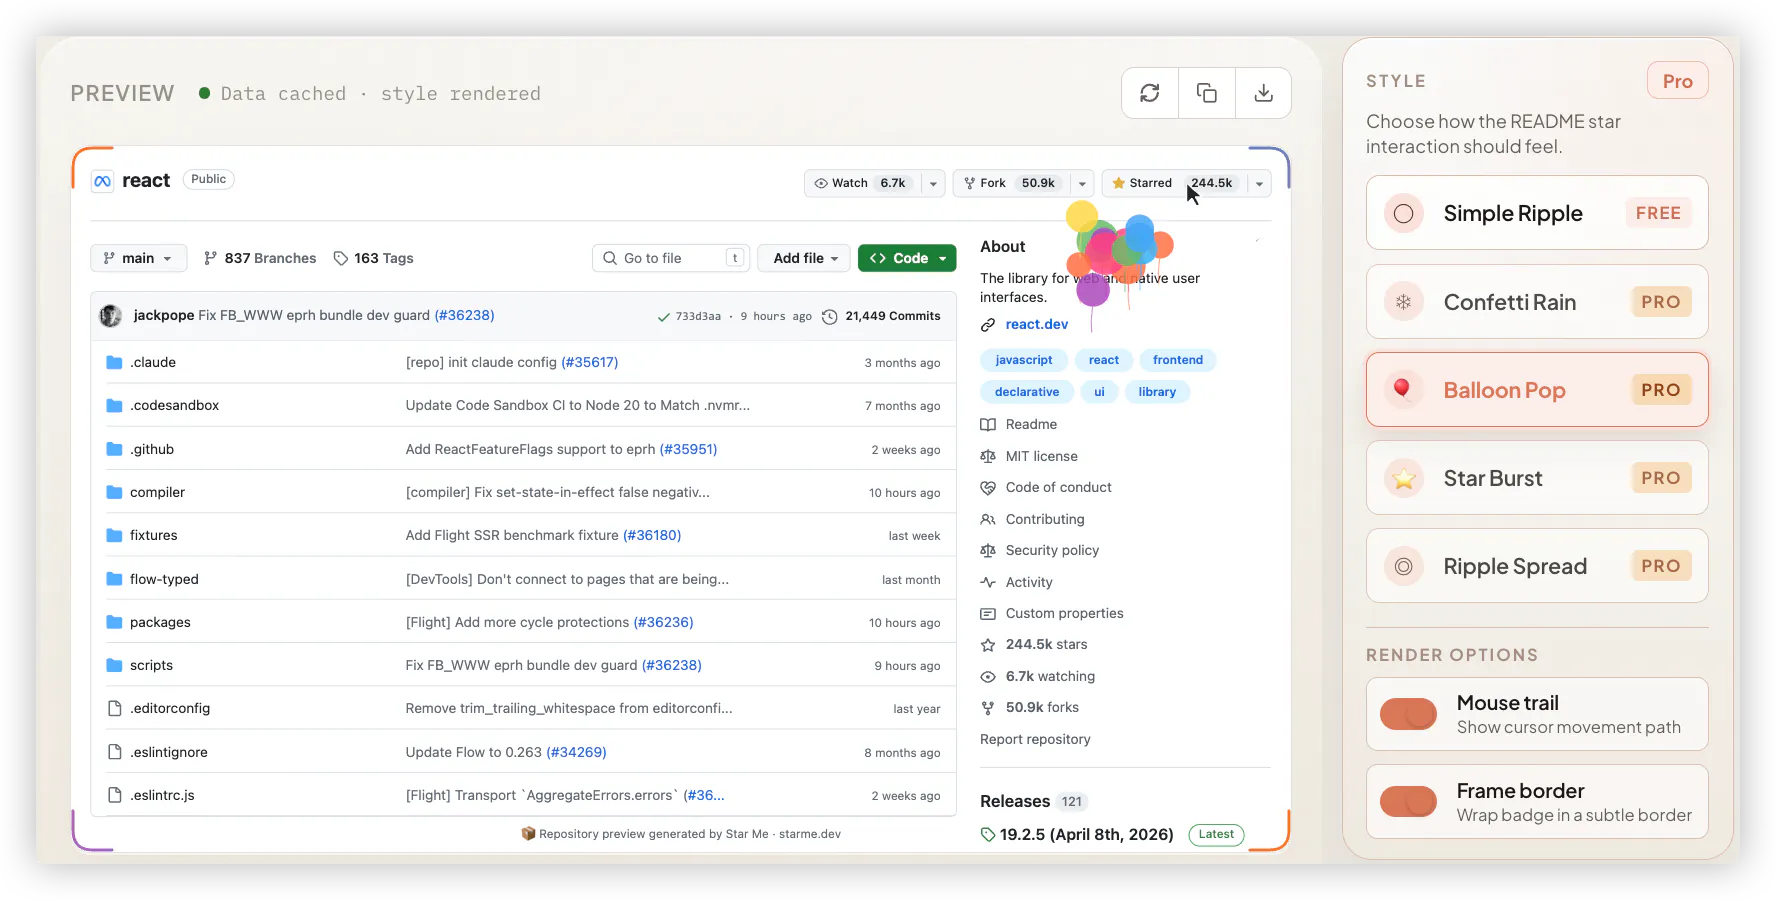Expand the Add file dropdown
This screenshot has height=900, width=1776.
(805, 258)
